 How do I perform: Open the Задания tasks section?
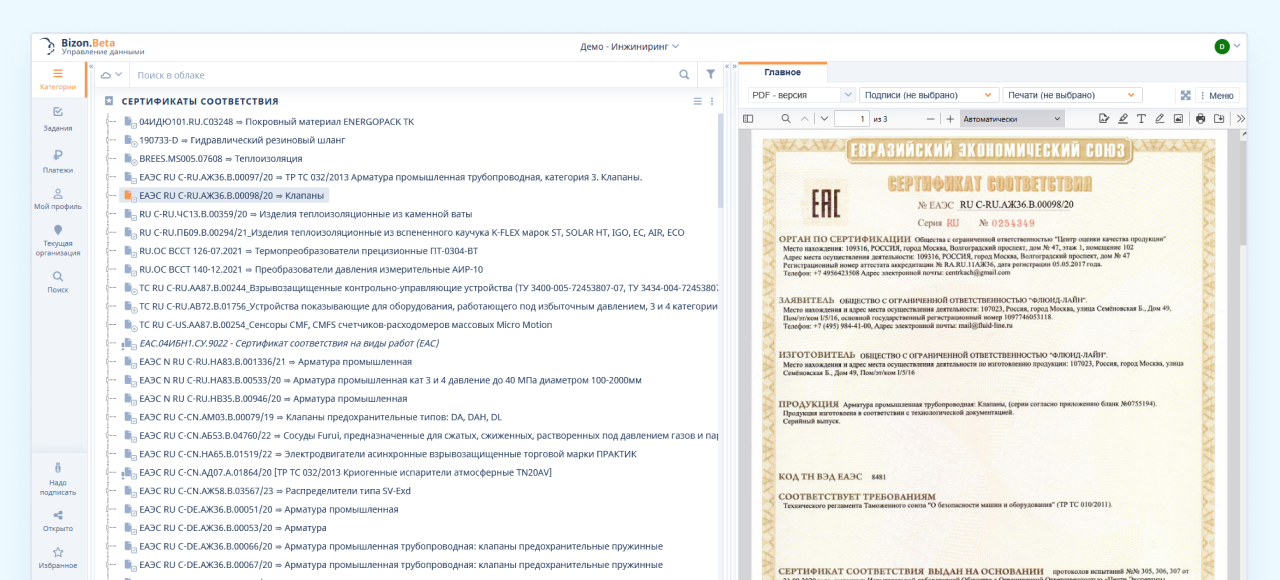click(x=57, y=119)
